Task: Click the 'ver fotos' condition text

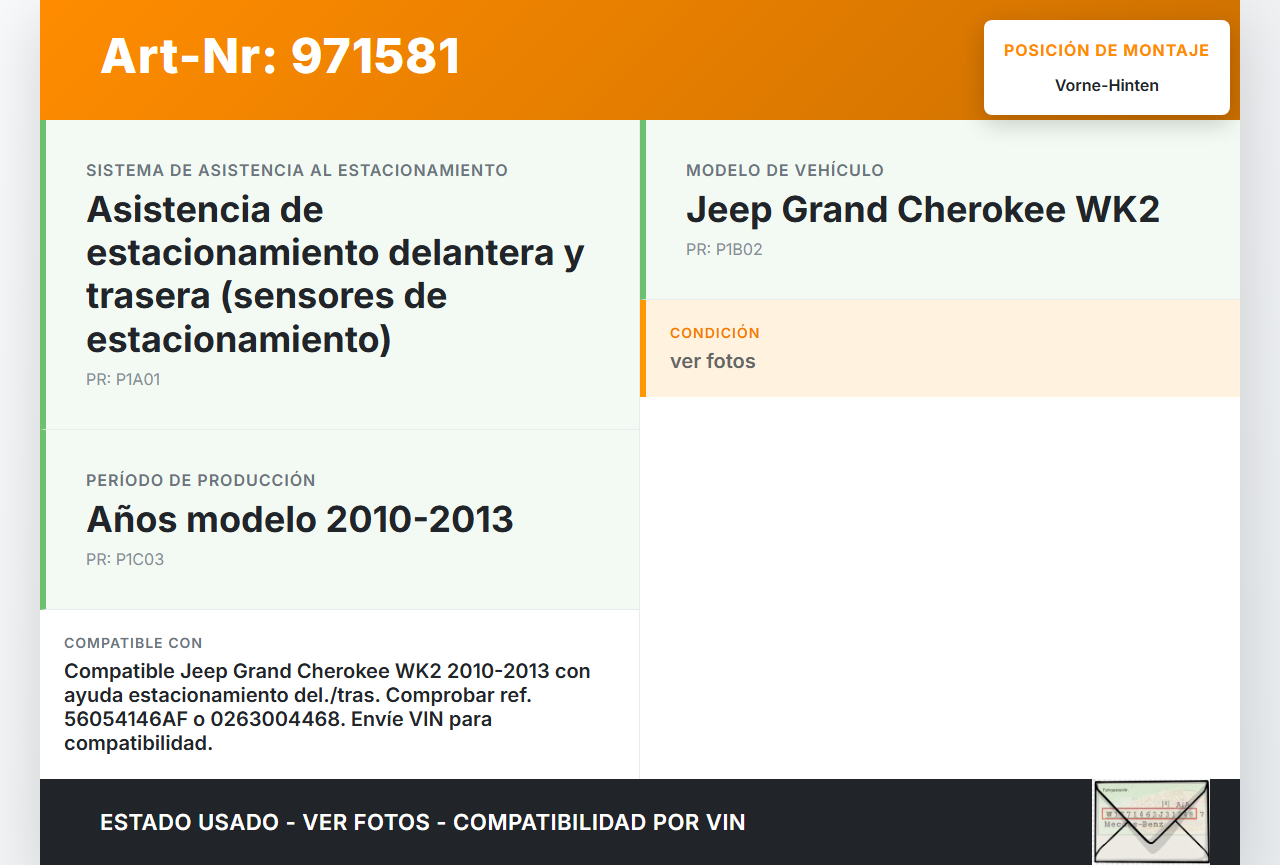Action: click(x=713, y=361)
